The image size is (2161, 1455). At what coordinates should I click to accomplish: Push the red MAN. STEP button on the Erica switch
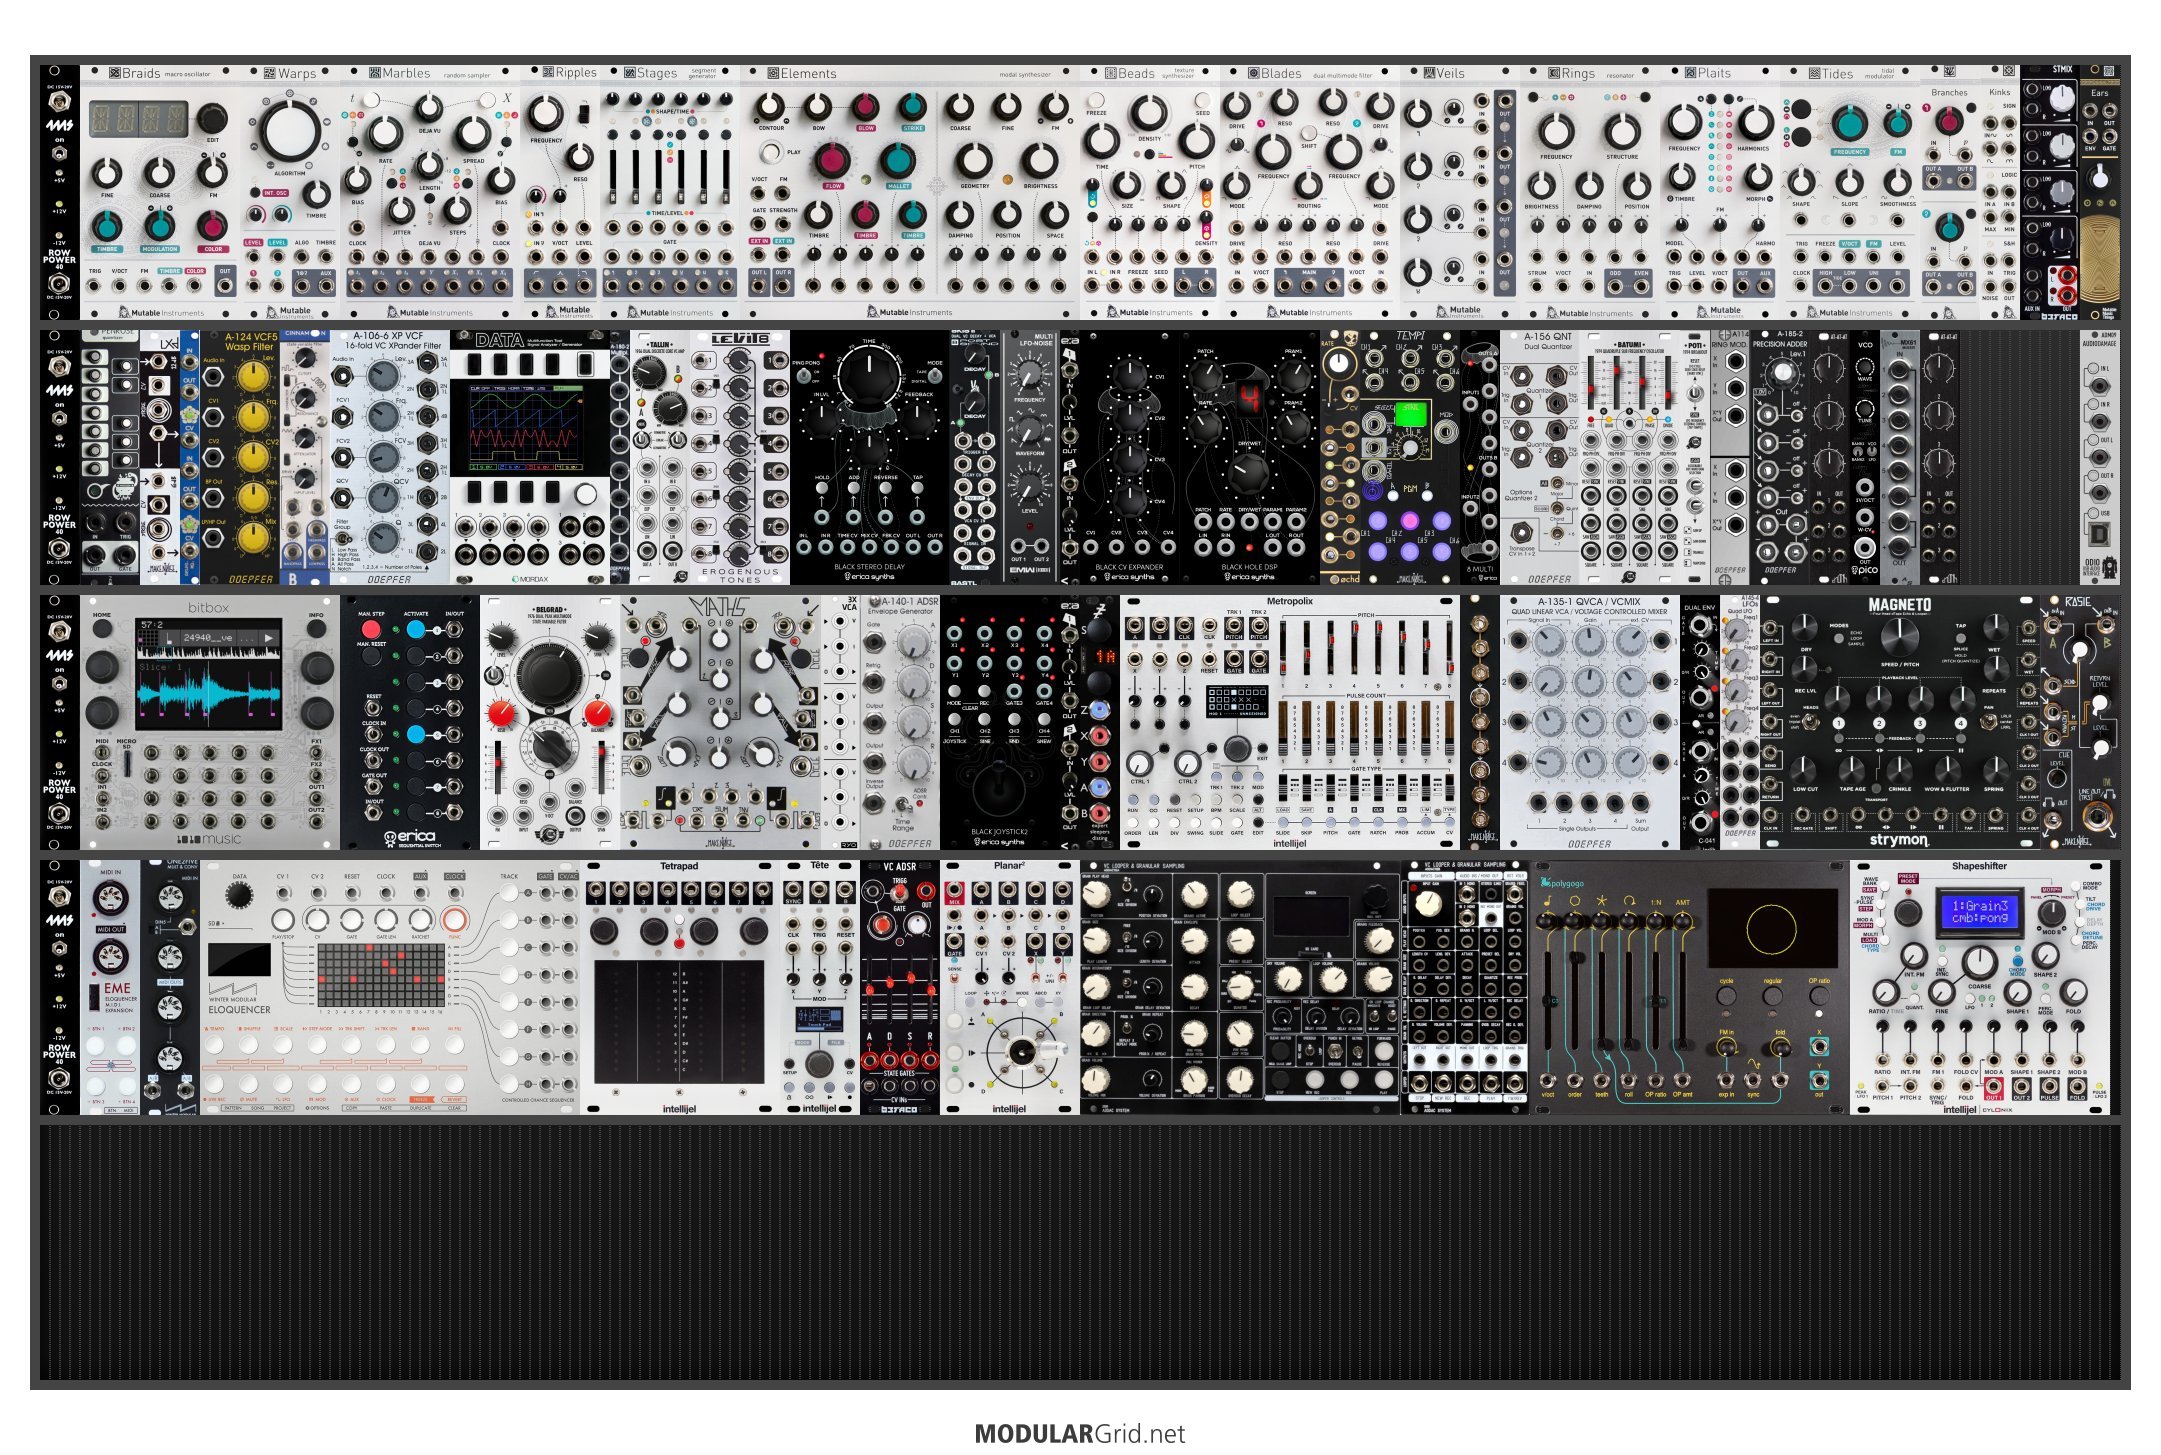(x=371, y=630)
